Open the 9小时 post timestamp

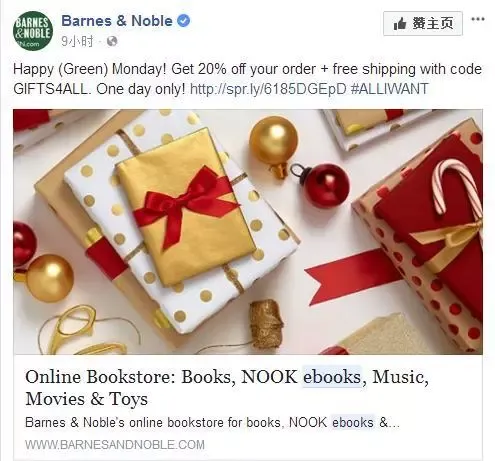coord(77,41)
